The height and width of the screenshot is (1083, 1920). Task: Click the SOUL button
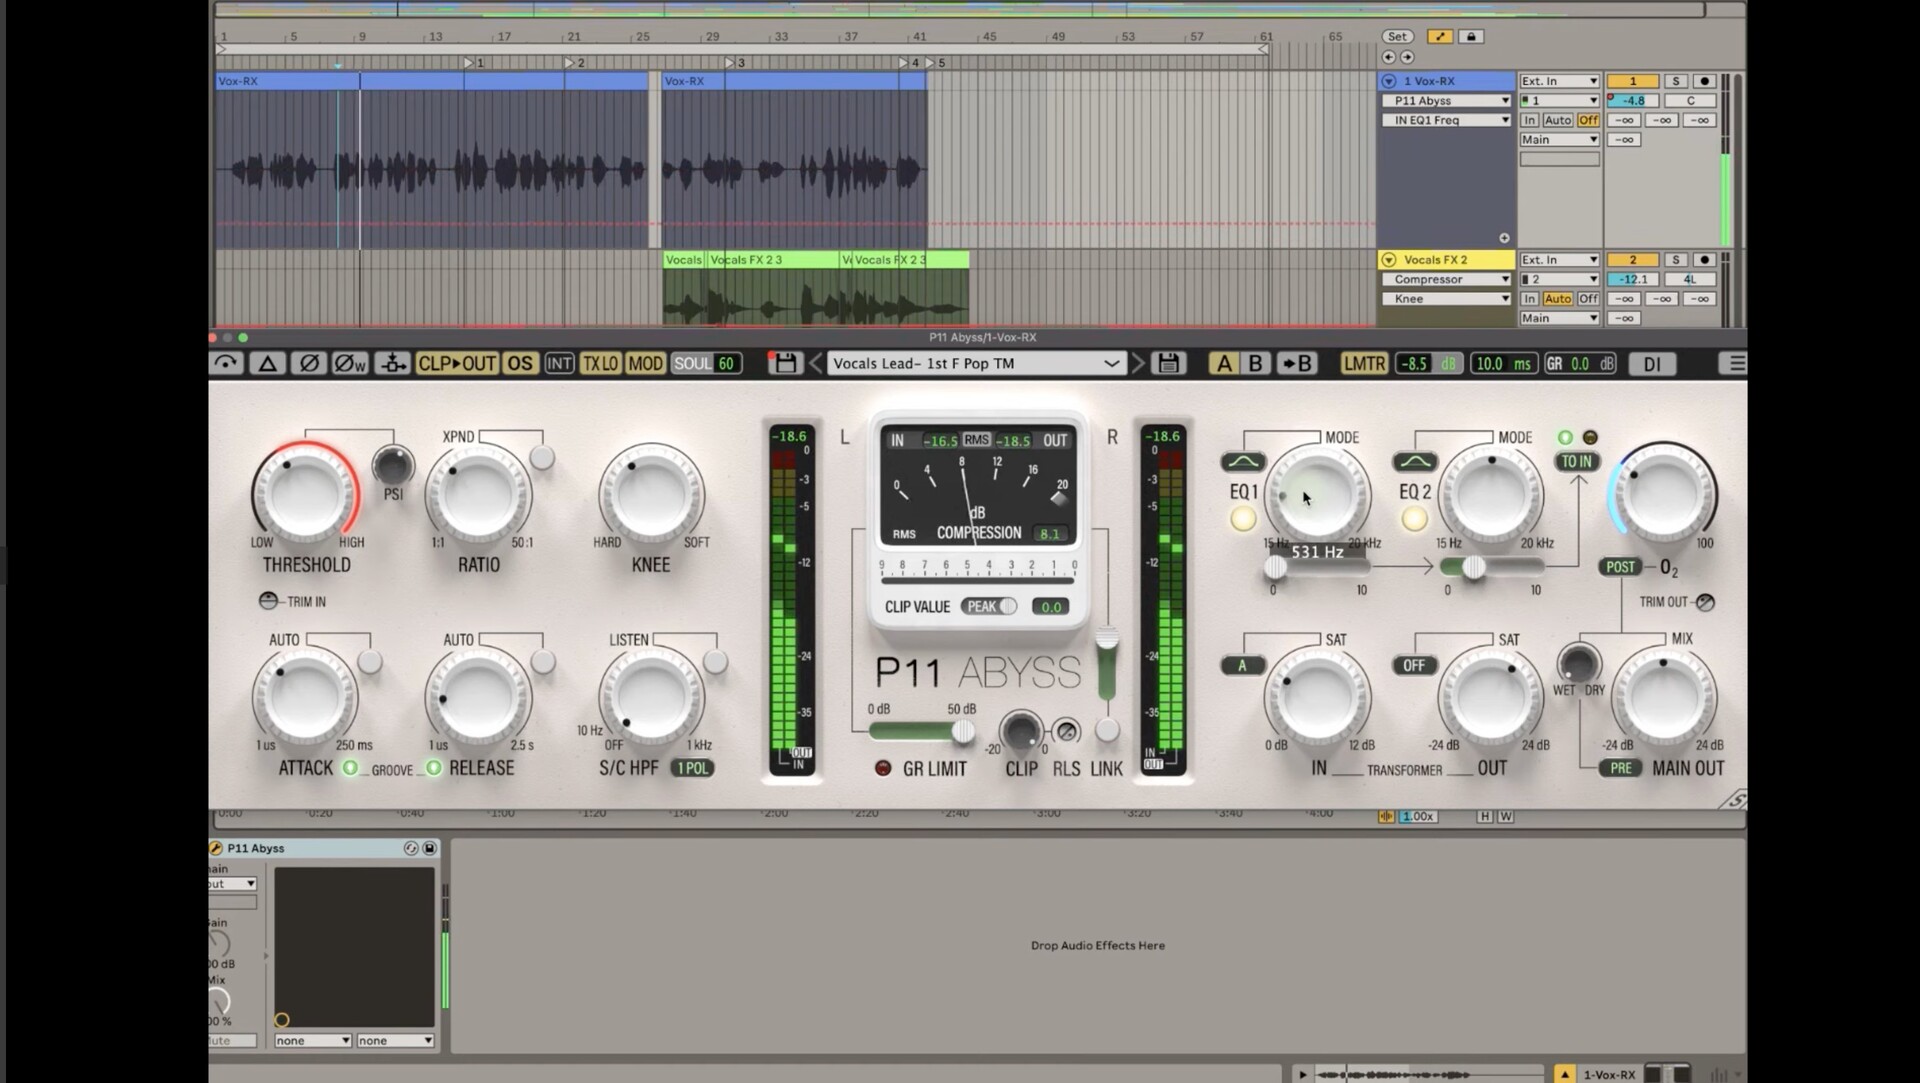pos(693,363)
